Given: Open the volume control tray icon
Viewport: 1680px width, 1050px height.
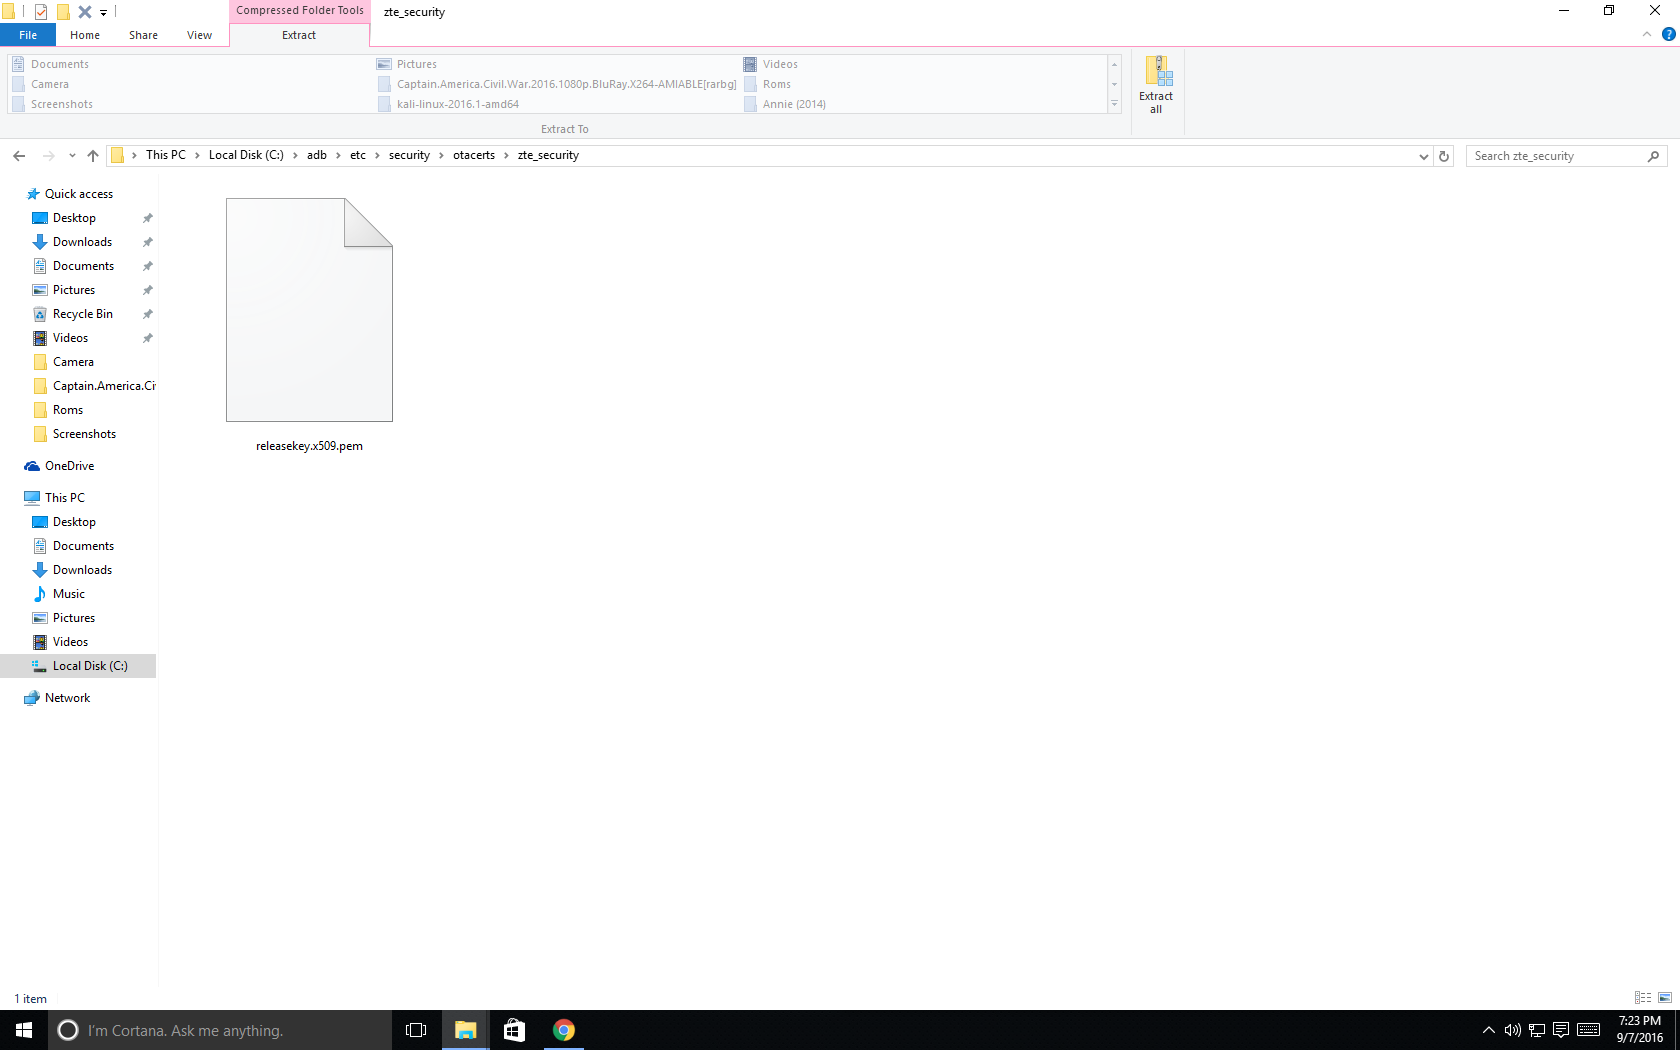Looking at the screenshot, I should pyautogui.click(x=1512, y=1030).
